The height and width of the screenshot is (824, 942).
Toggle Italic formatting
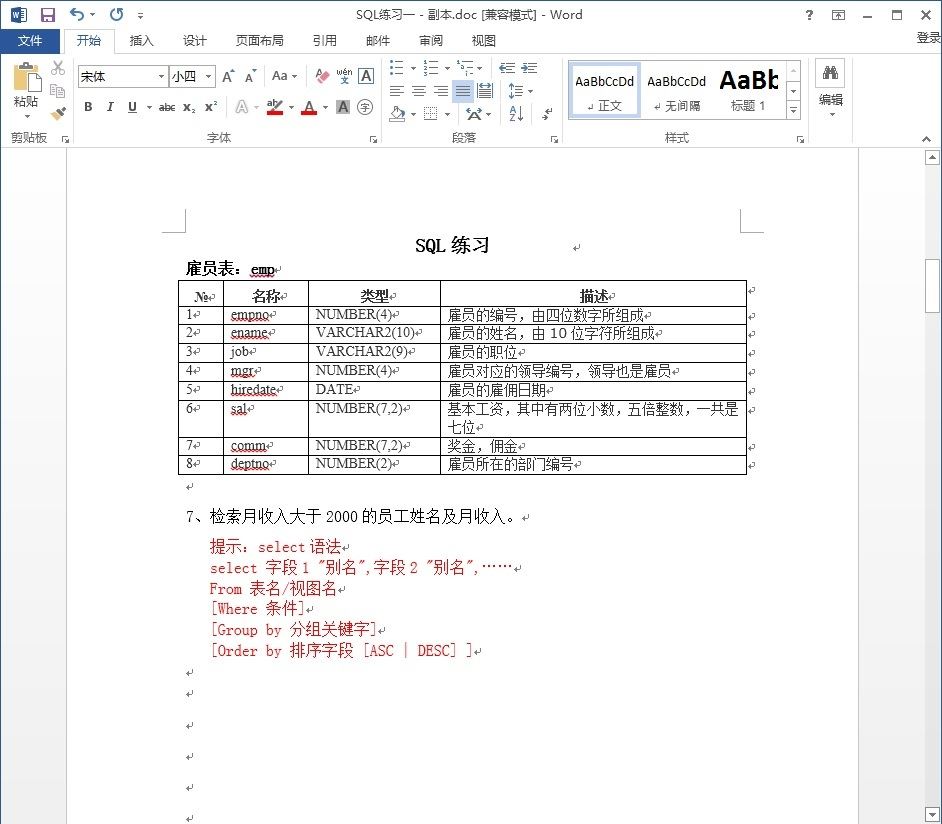pyautogui.click(x=110, y=108)
